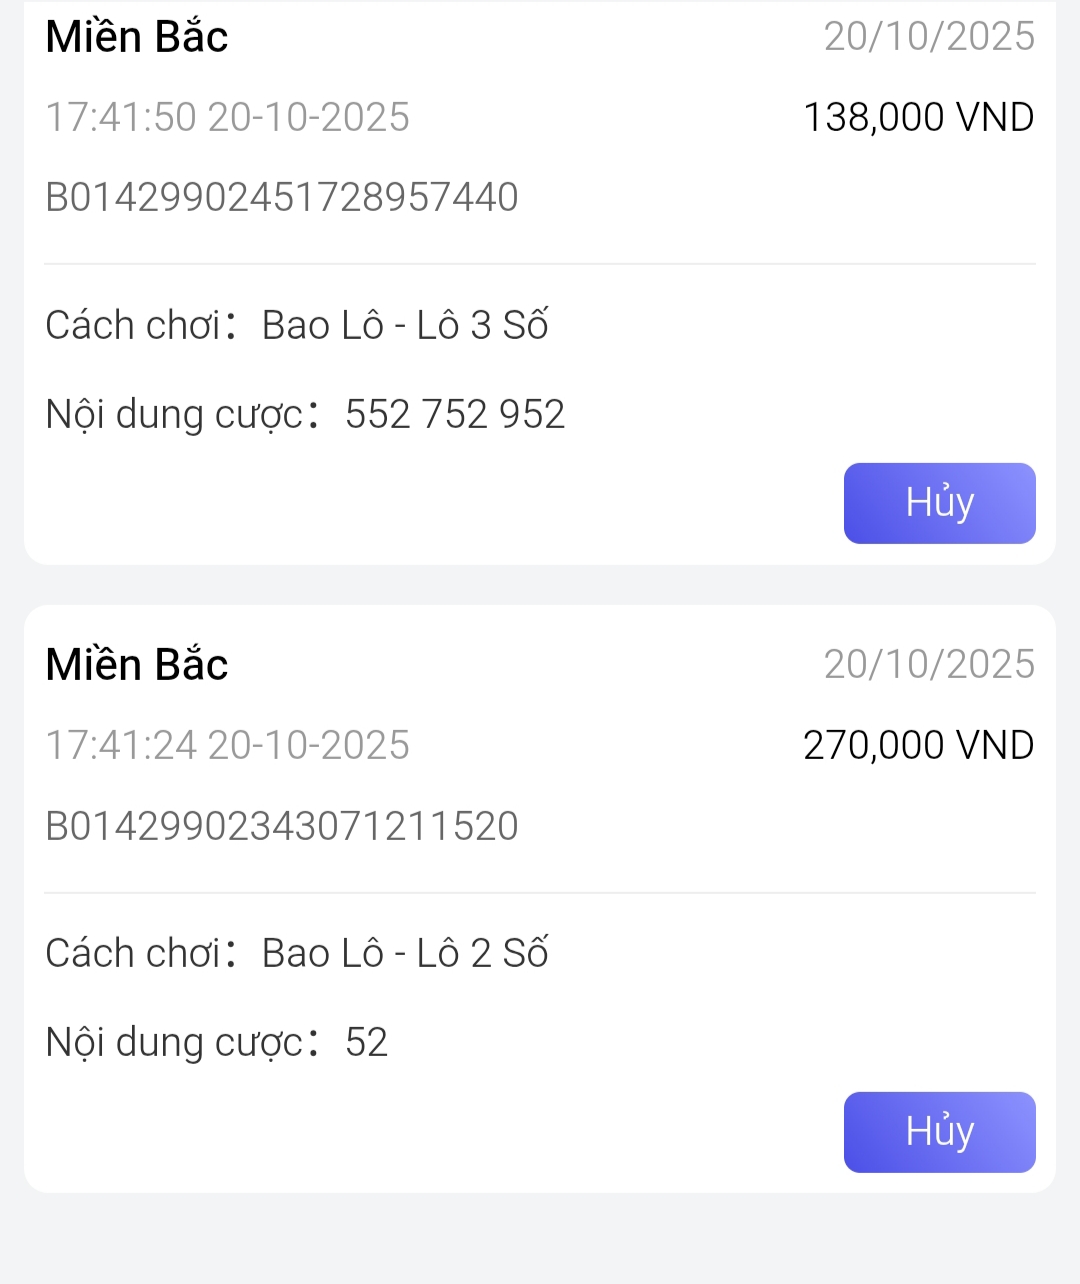The image size is (1080, 1284).
Task: Tap the bet number 52
Action: pyautogui.click(x=366, y=1043)
